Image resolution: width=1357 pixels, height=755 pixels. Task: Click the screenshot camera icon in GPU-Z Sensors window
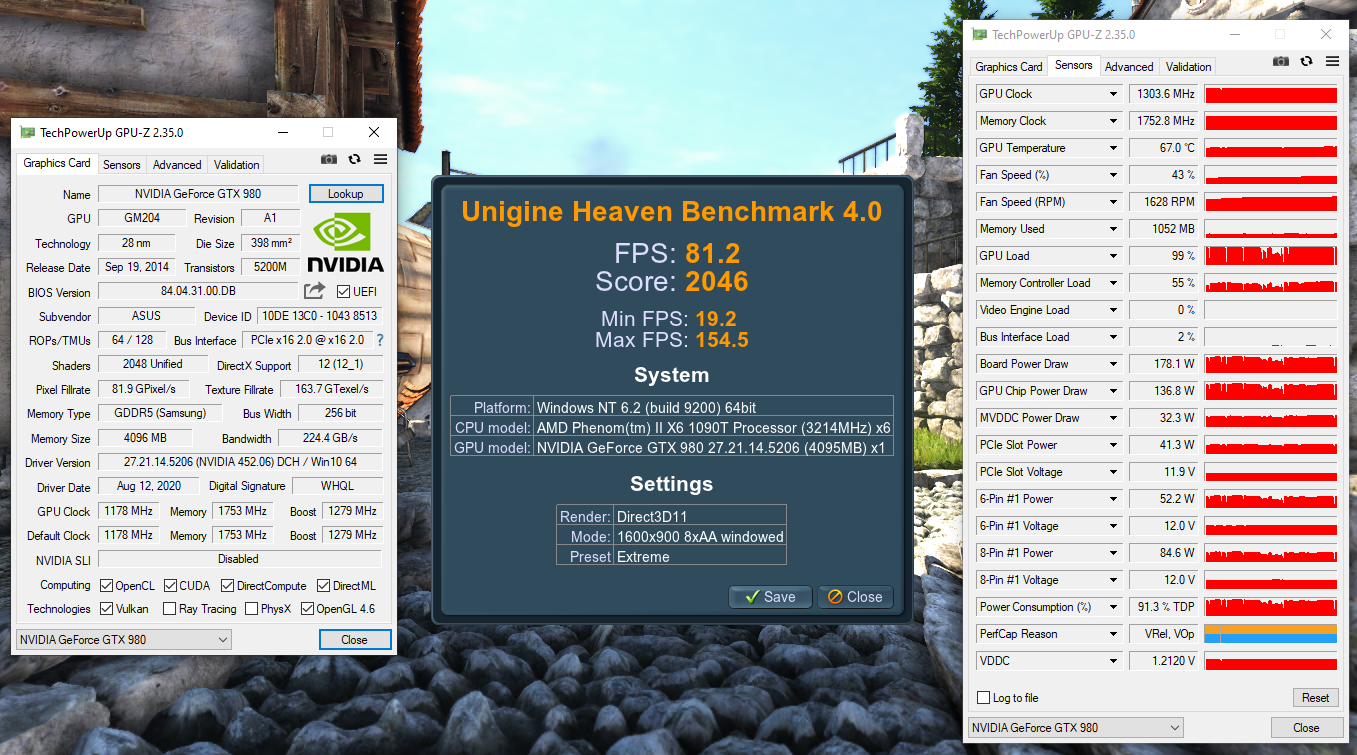1280,61
